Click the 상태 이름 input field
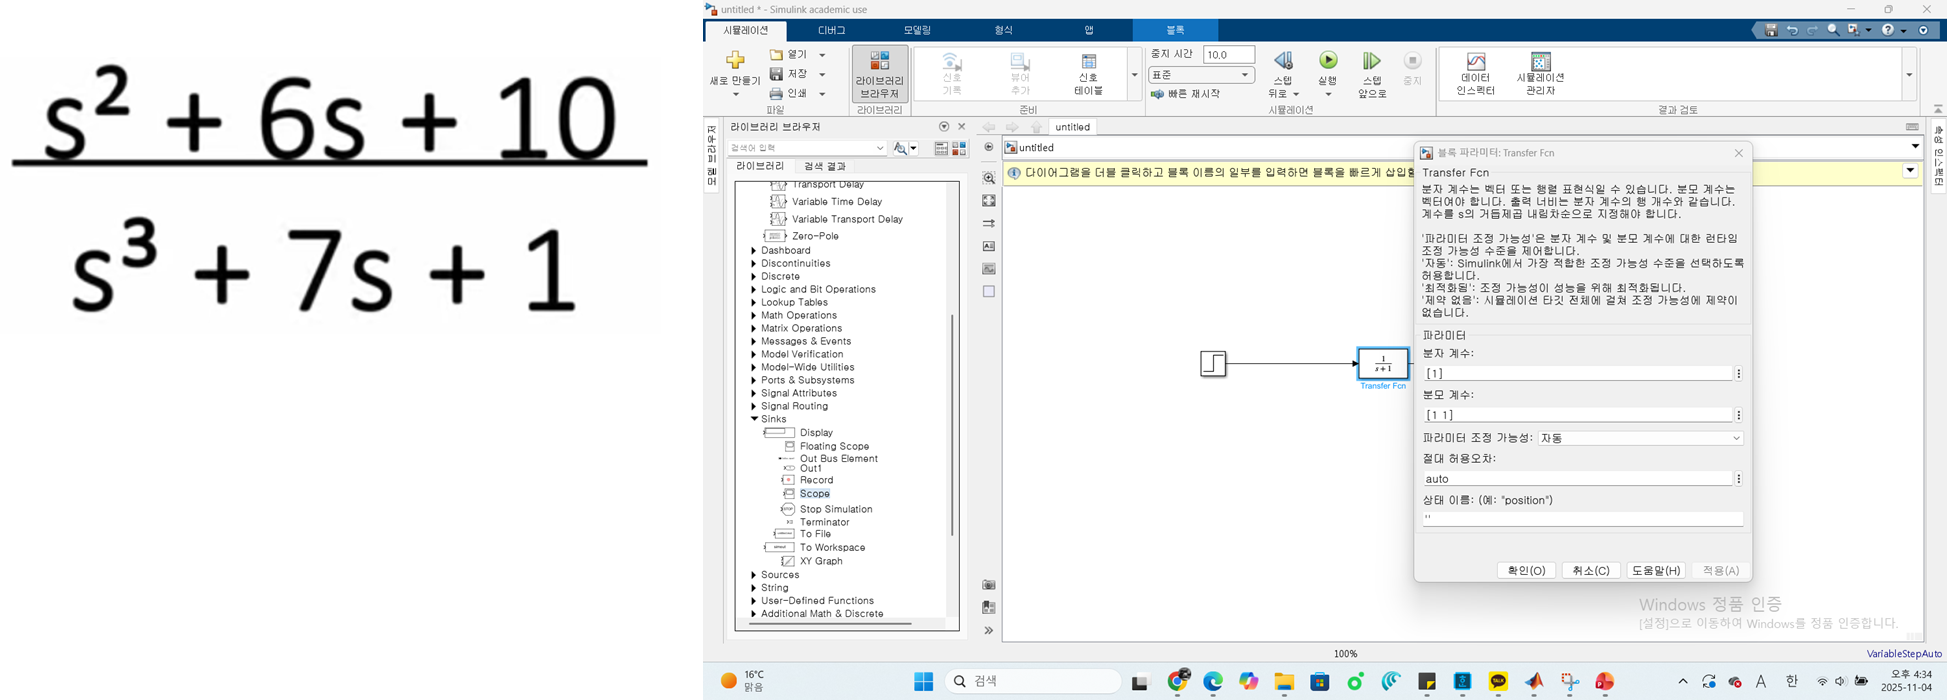Screen dimensions: 1947x700 point(1582,519)
